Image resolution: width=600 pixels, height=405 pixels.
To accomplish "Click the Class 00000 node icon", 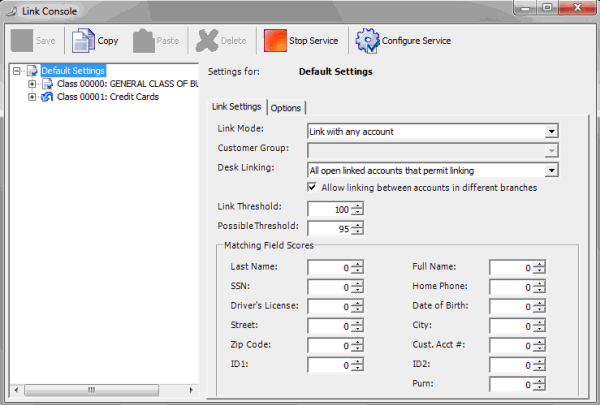I will coord(47,84).
